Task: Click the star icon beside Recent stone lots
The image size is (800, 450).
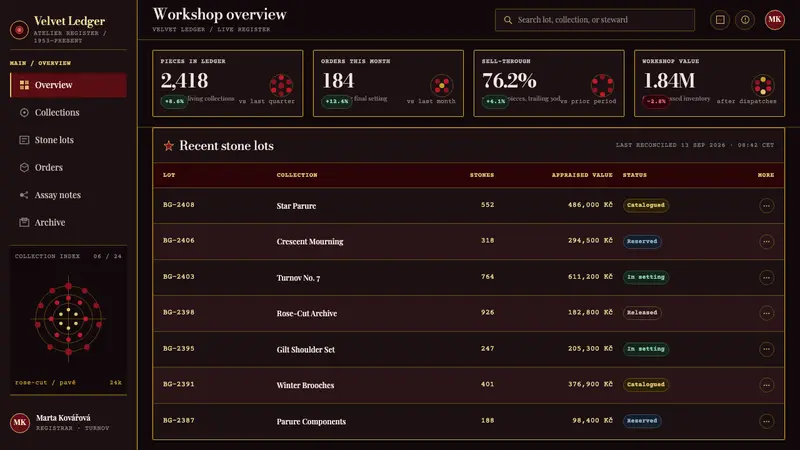Action: coord(168,146)
